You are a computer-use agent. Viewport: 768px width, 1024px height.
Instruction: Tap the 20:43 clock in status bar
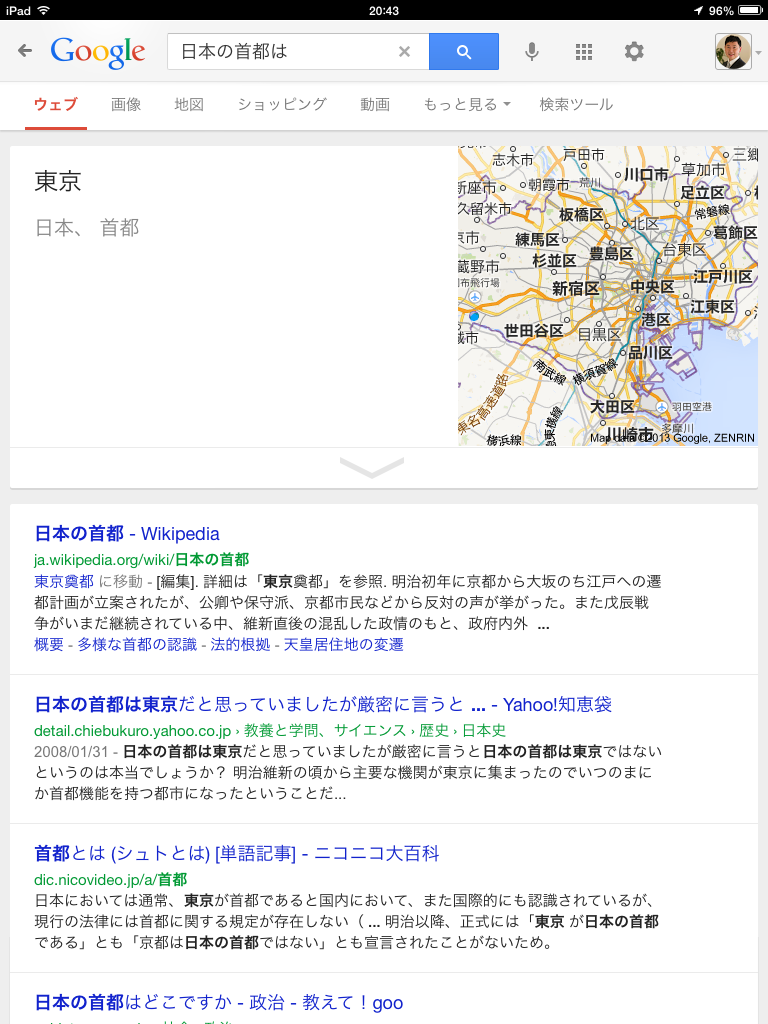[x=384, y=10]
